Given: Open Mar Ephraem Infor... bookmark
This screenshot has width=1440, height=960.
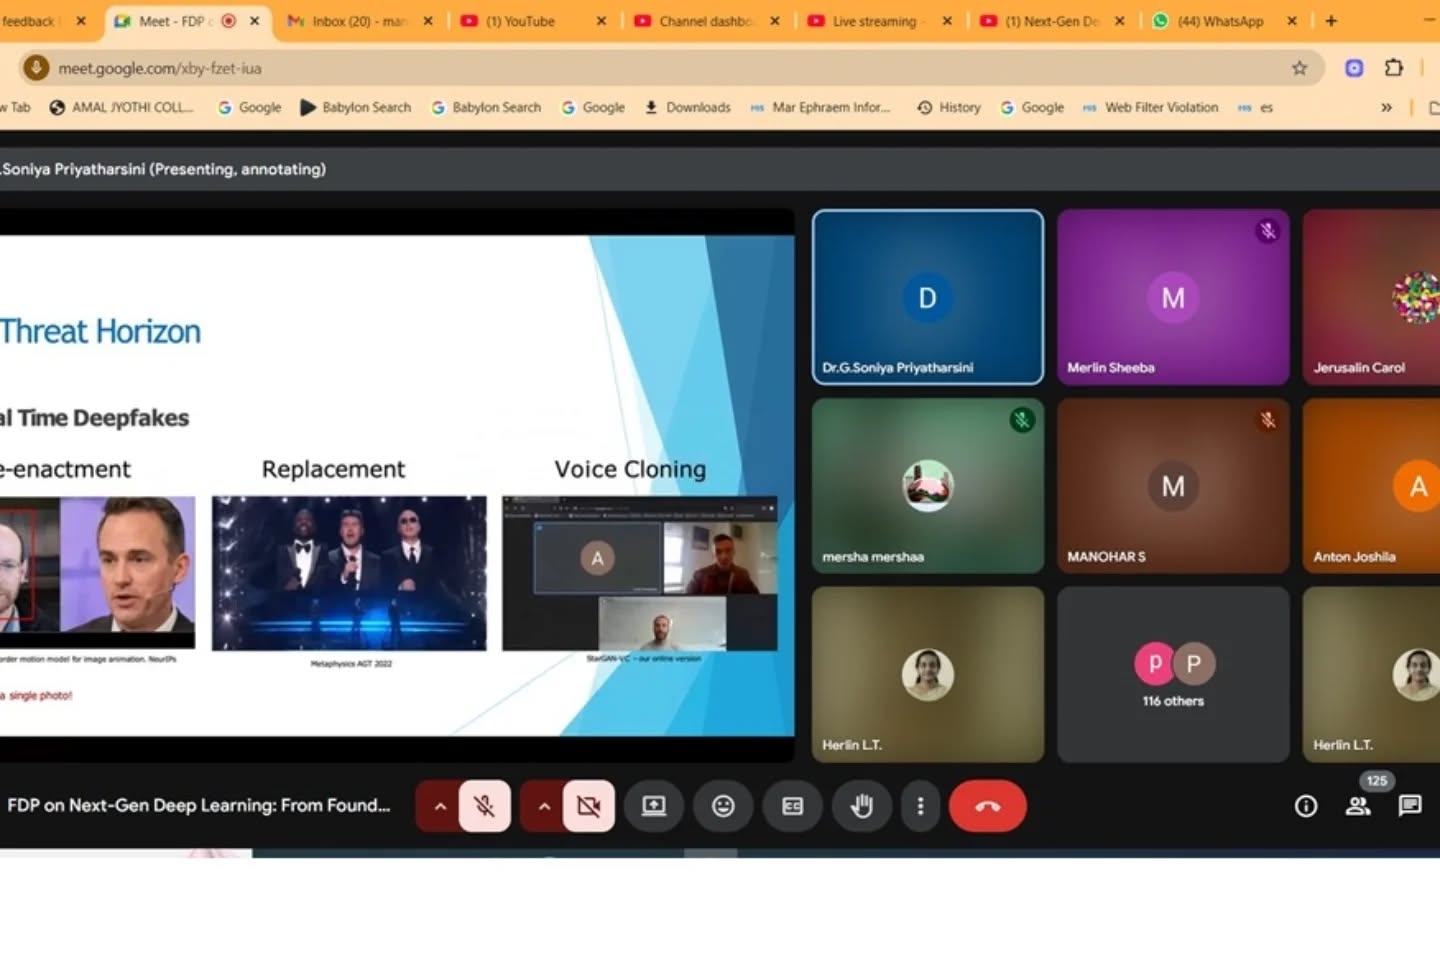Looking at the screenshot, I should (x=820, y=107).
